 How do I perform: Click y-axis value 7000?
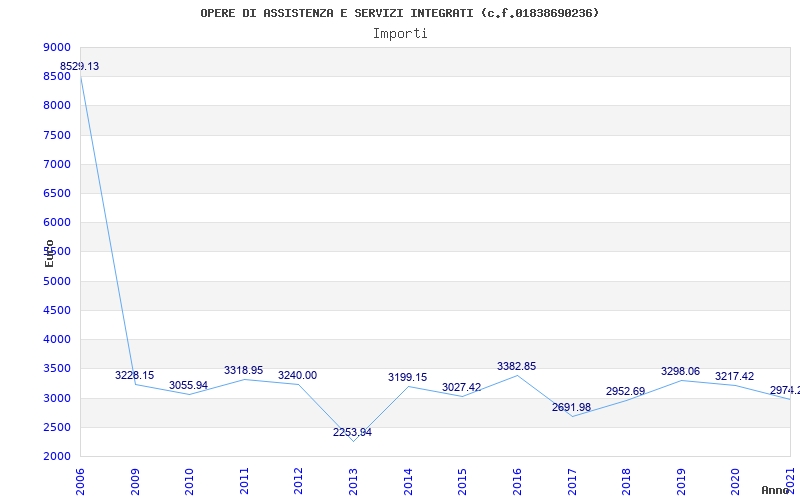57,164
